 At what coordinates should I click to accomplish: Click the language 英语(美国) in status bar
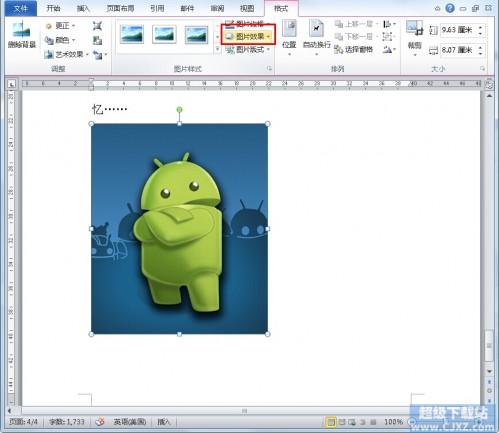pos(130,422)
